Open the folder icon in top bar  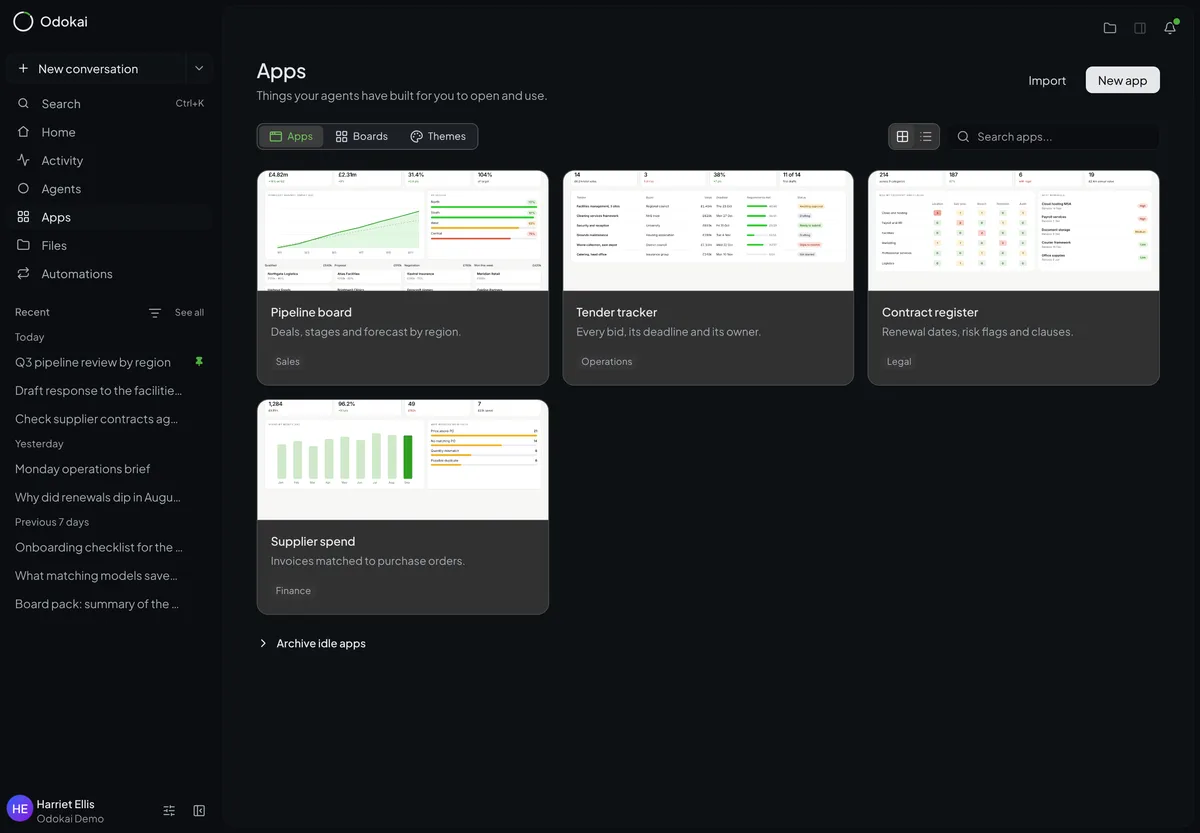(1110, 28)
